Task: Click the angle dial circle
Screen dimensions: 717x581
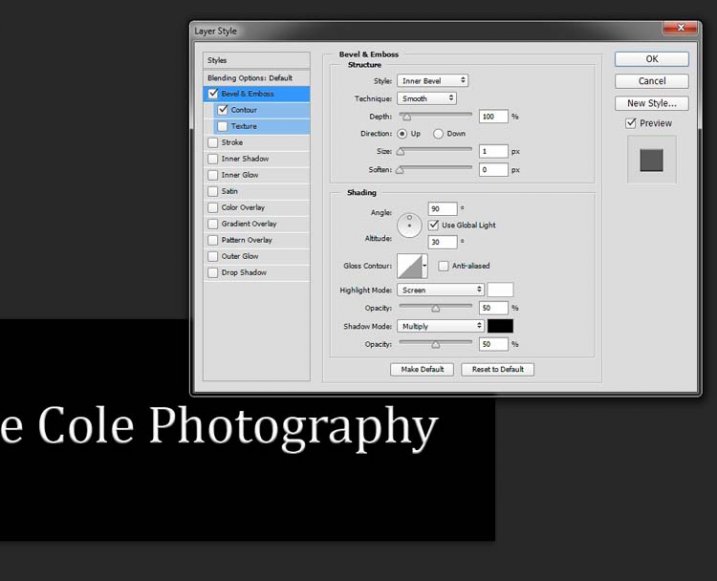Action: pos(410,225)
